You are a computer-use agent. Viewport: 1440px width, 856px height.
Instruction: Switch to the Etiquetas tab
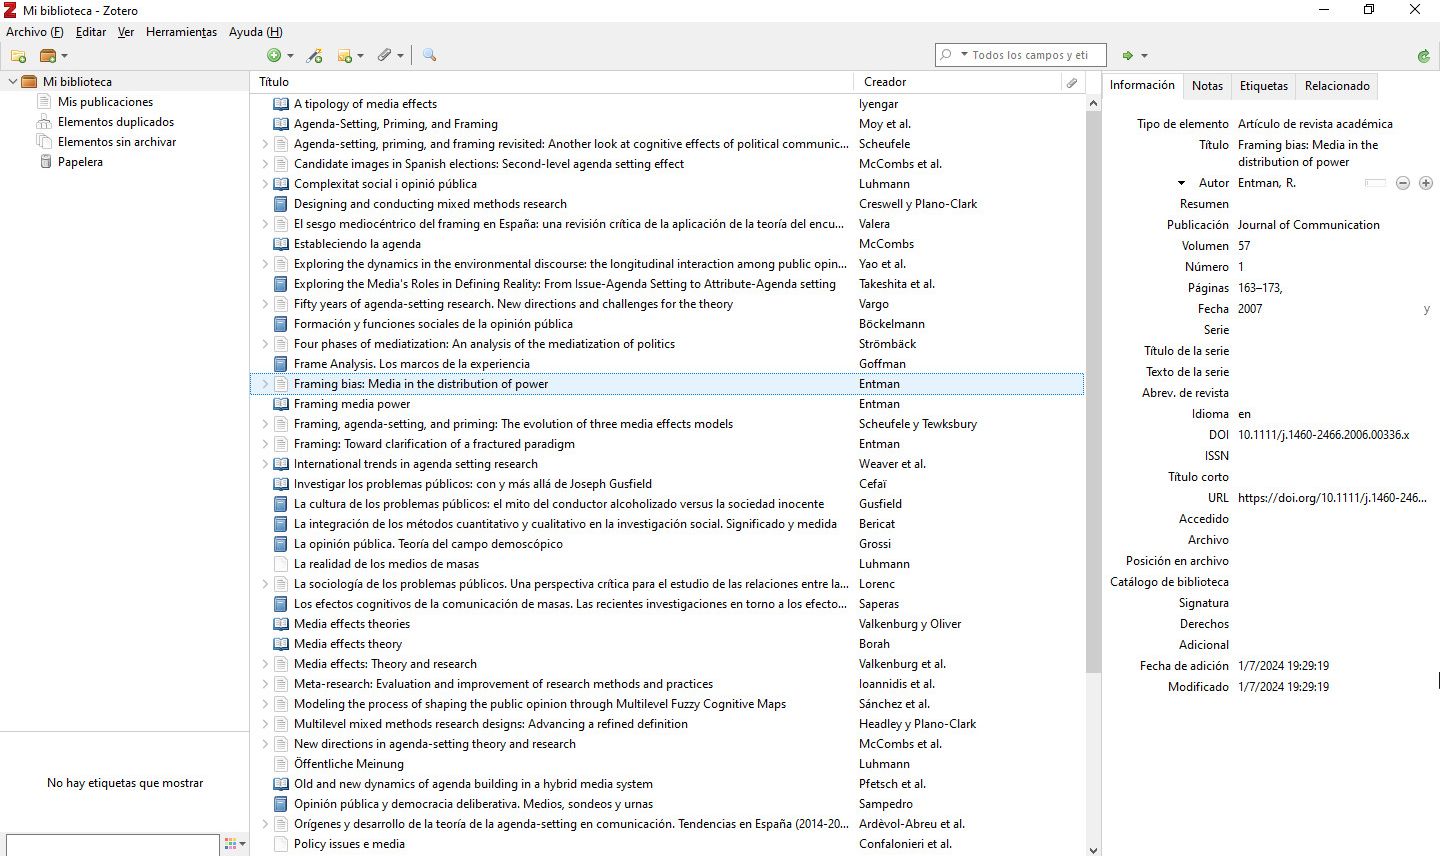(x=1264, y=86)
